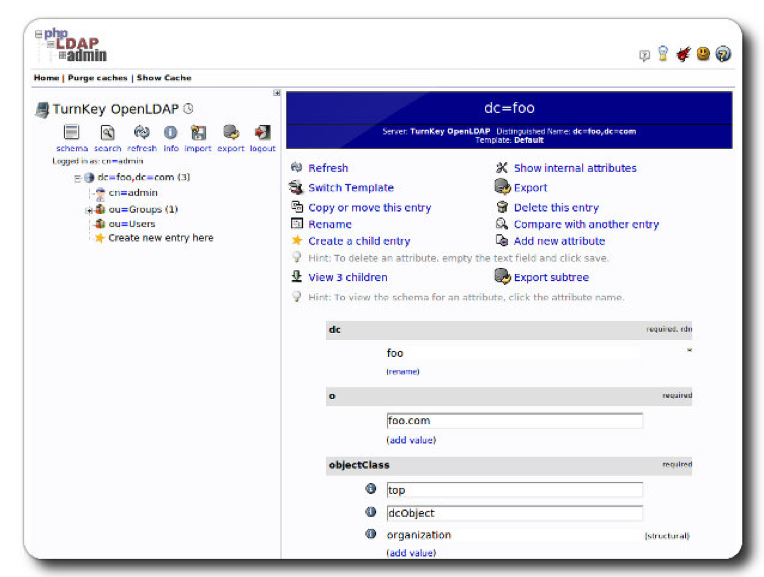The image size is (764, 577).
Task: Click the objectClass field containing top
Action: click(515, 490)
